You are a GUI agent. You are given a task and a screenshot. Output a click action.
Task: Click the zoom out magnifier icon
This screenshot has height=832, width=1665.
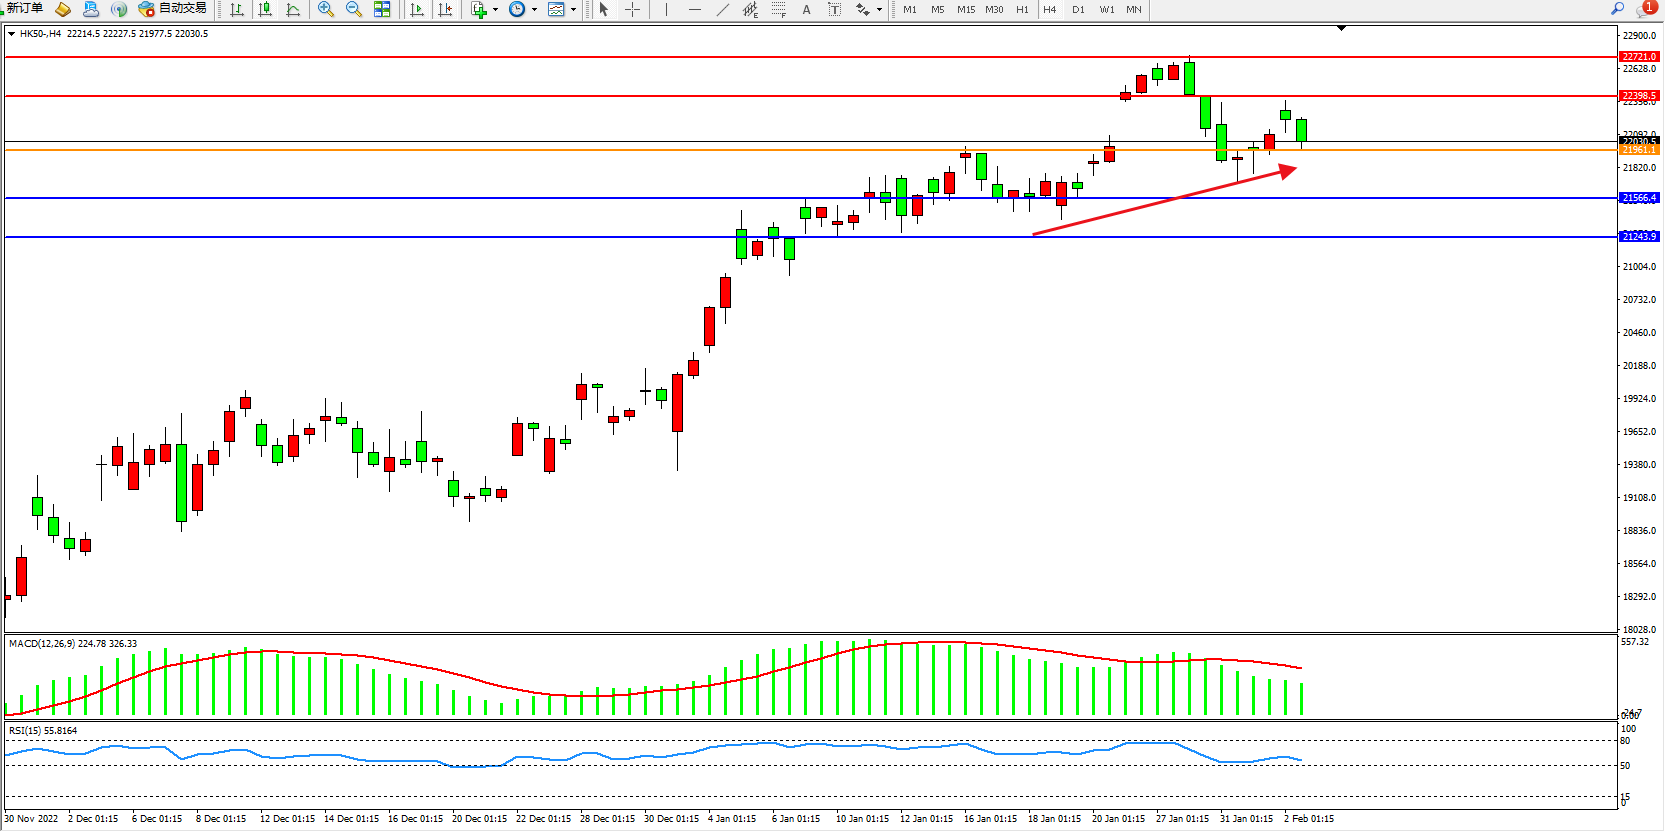point(354,10)
